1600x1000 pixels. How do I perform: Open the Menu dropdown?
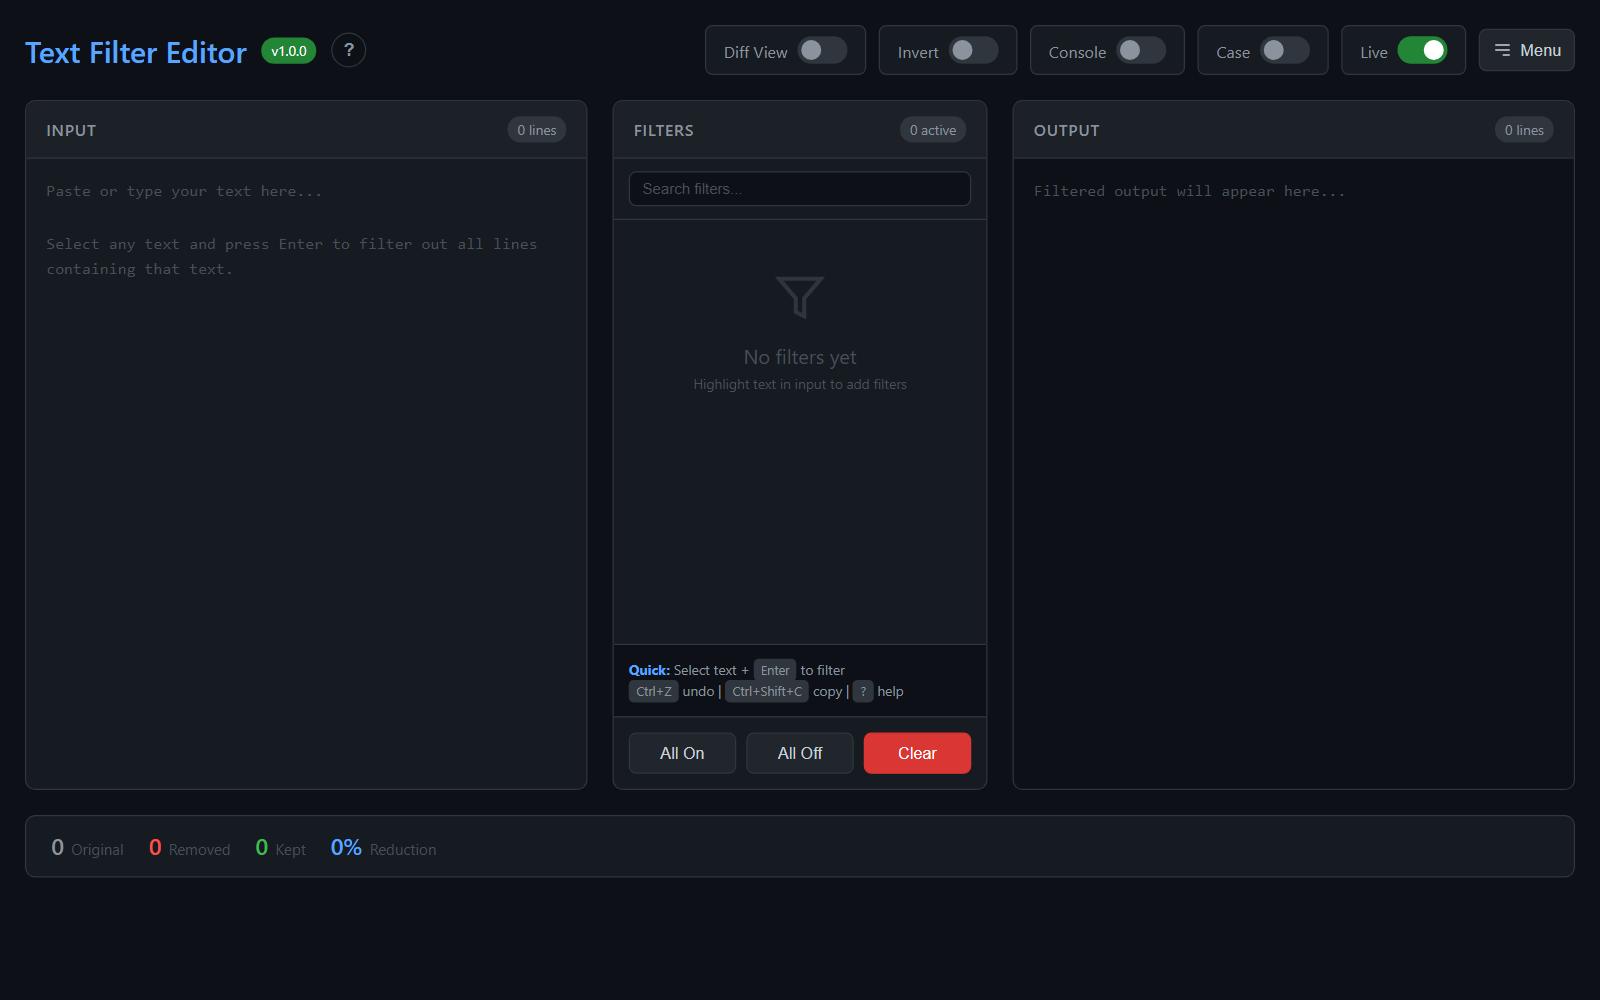(1526, 51)
